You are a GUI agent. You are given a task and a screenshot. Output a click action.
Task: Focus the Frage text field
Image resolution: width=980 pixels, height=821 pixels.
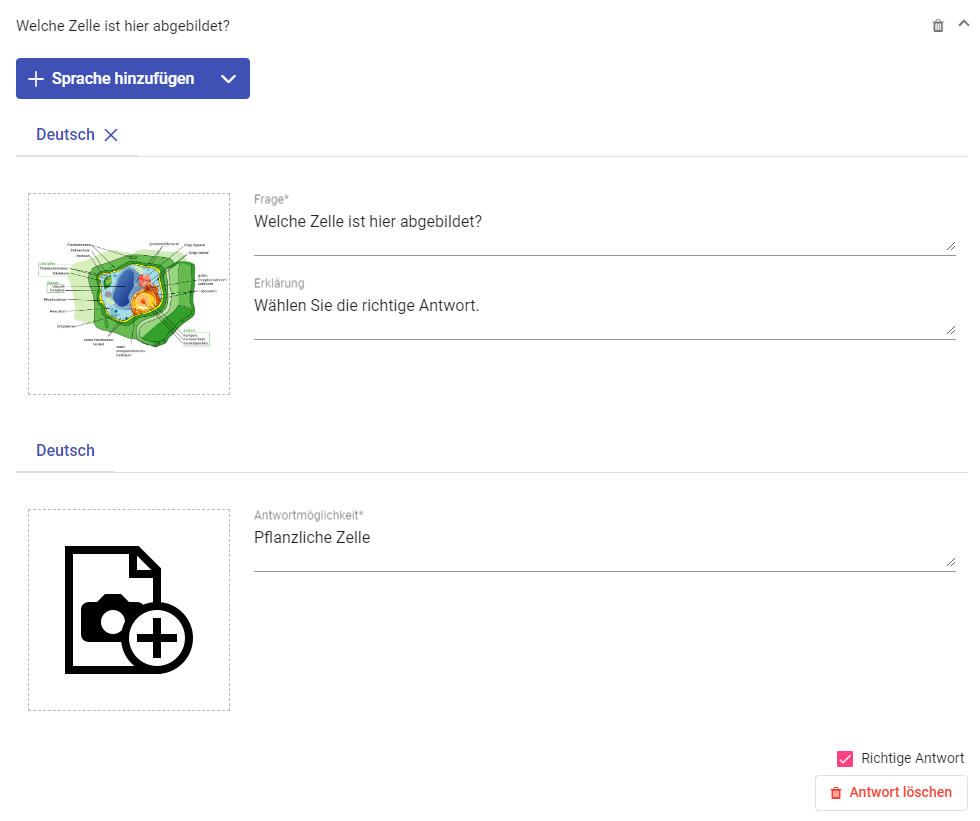(600, 222)
